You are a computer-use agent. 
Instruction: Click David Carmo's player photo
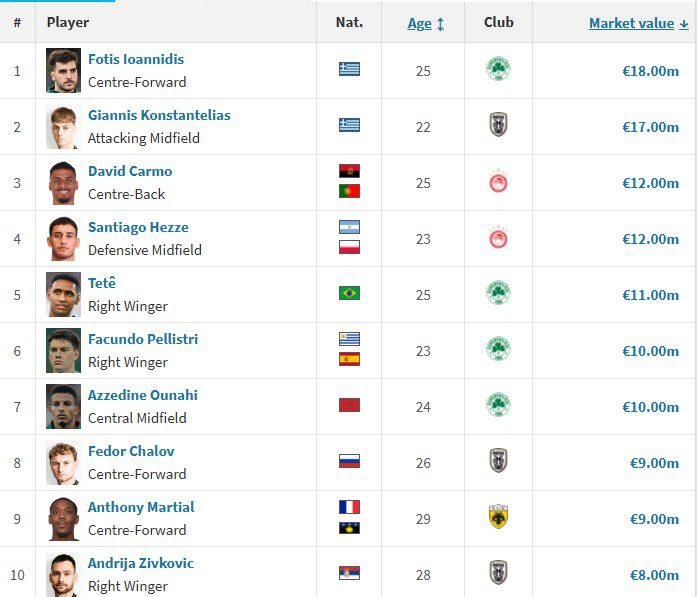click(x=63, y=182)
